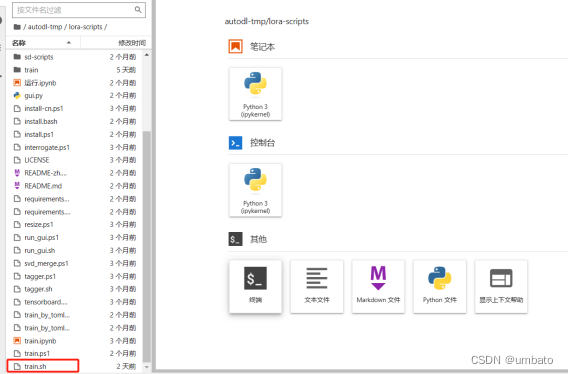This screenshot has height=374, width=568.
Task: Click the 其他 section terminal icon
Action: 235,239
